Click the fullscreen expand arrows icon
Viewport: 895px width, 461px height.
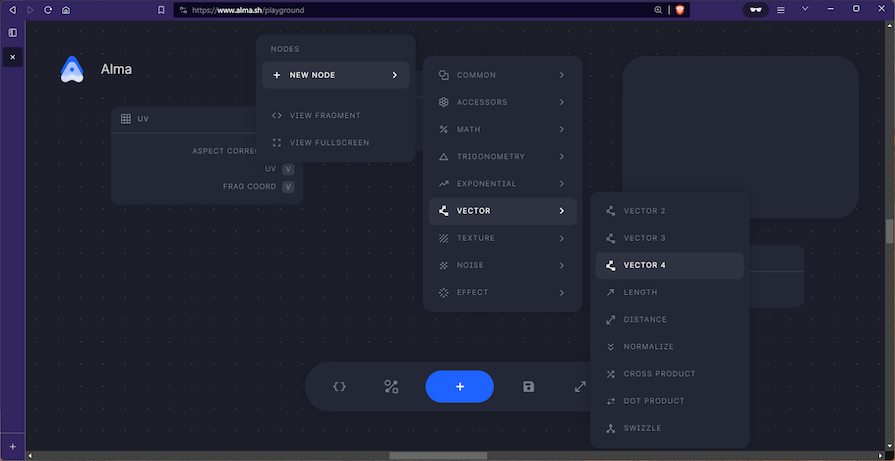580,386
